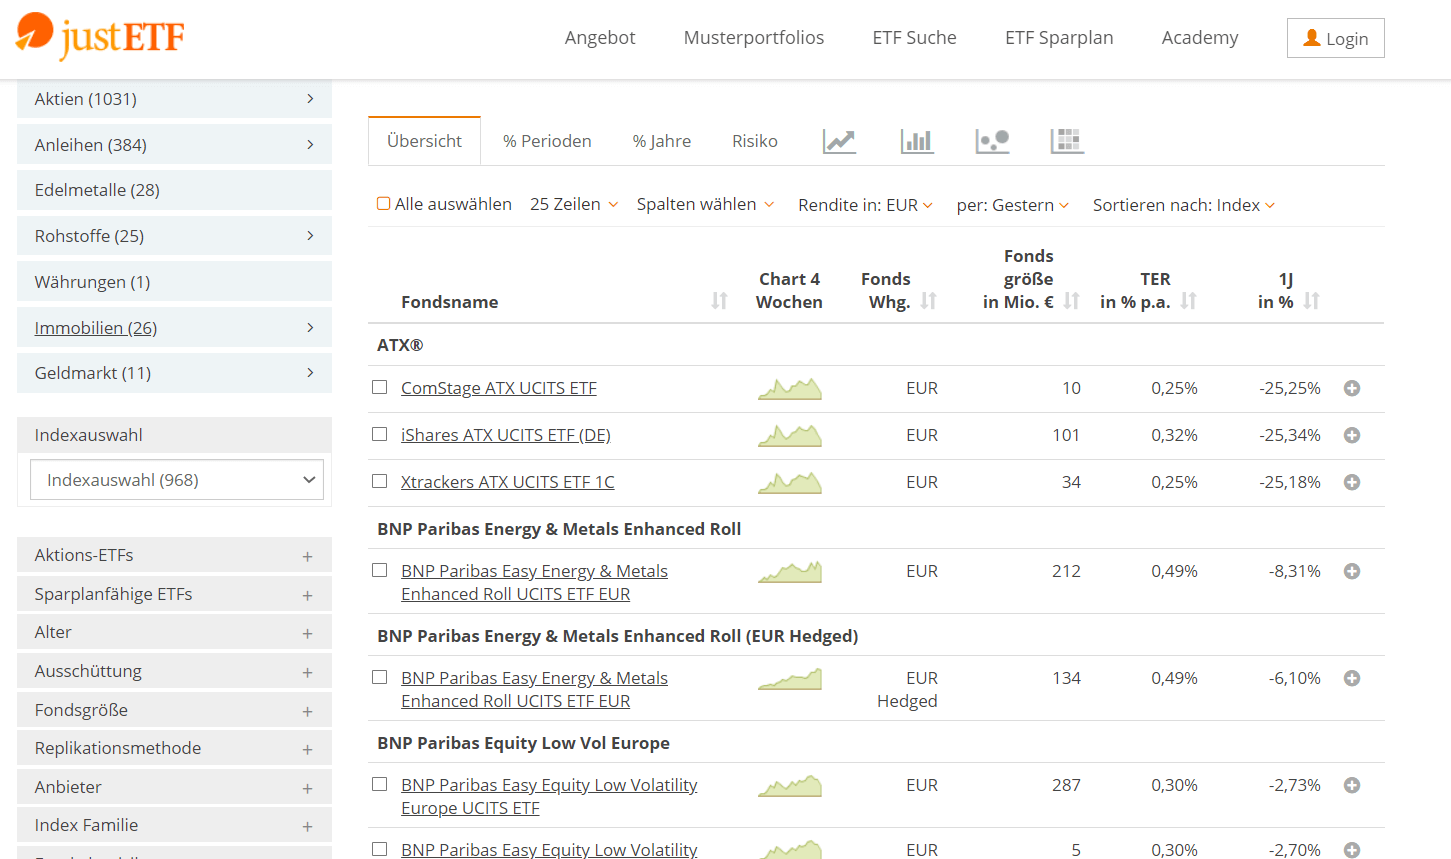Viewport: 1451px width, 859px height.
Task: Expand the Alter filter
Action: click(174, 632)
